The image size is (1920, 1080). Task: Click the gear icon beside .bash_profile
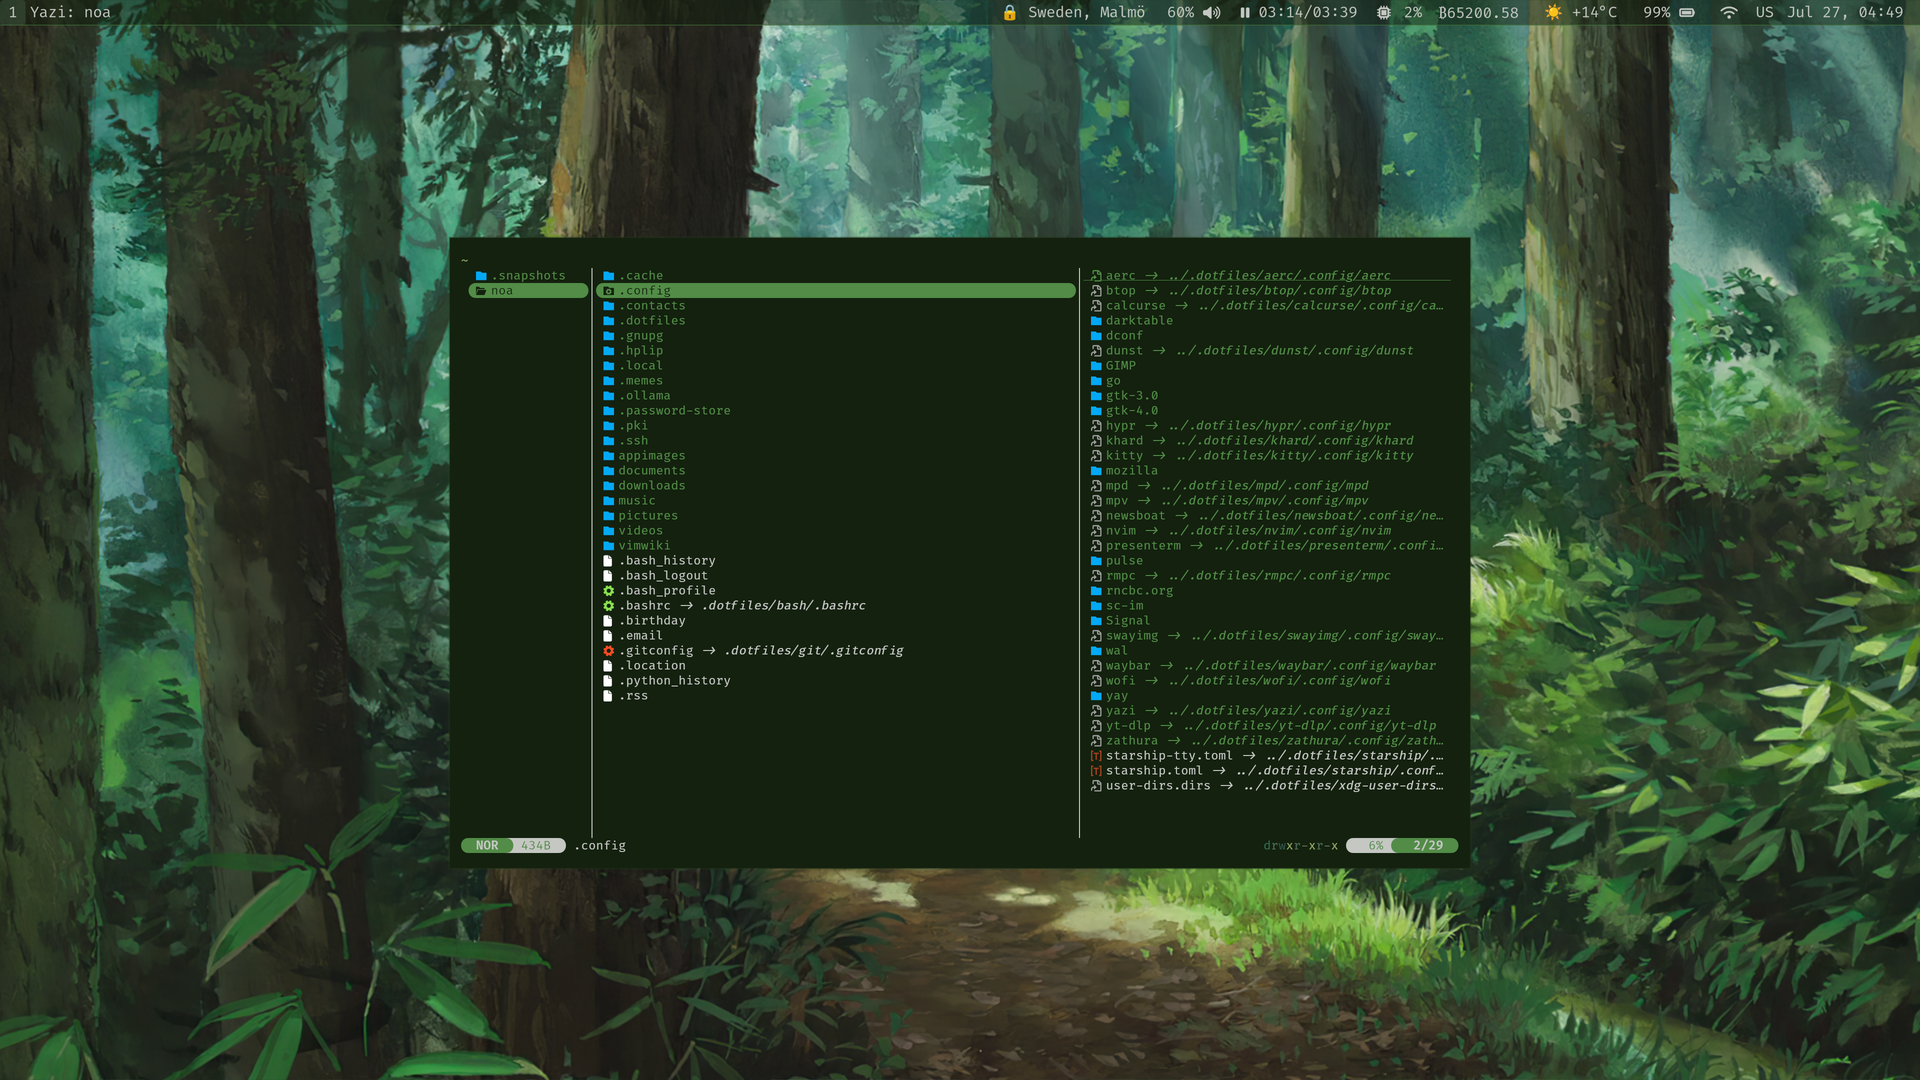[x=608, y=591]
